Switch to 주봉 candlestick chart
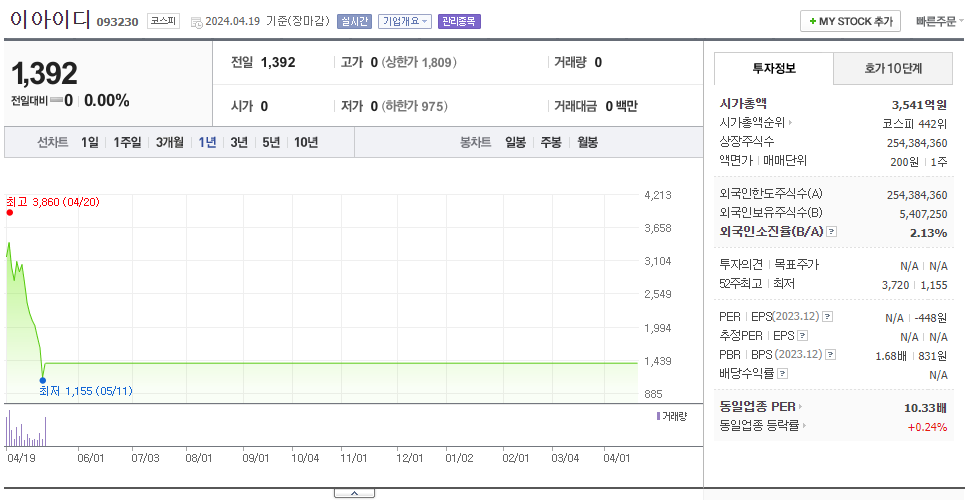968x500 pixels. tap(551, 143)
